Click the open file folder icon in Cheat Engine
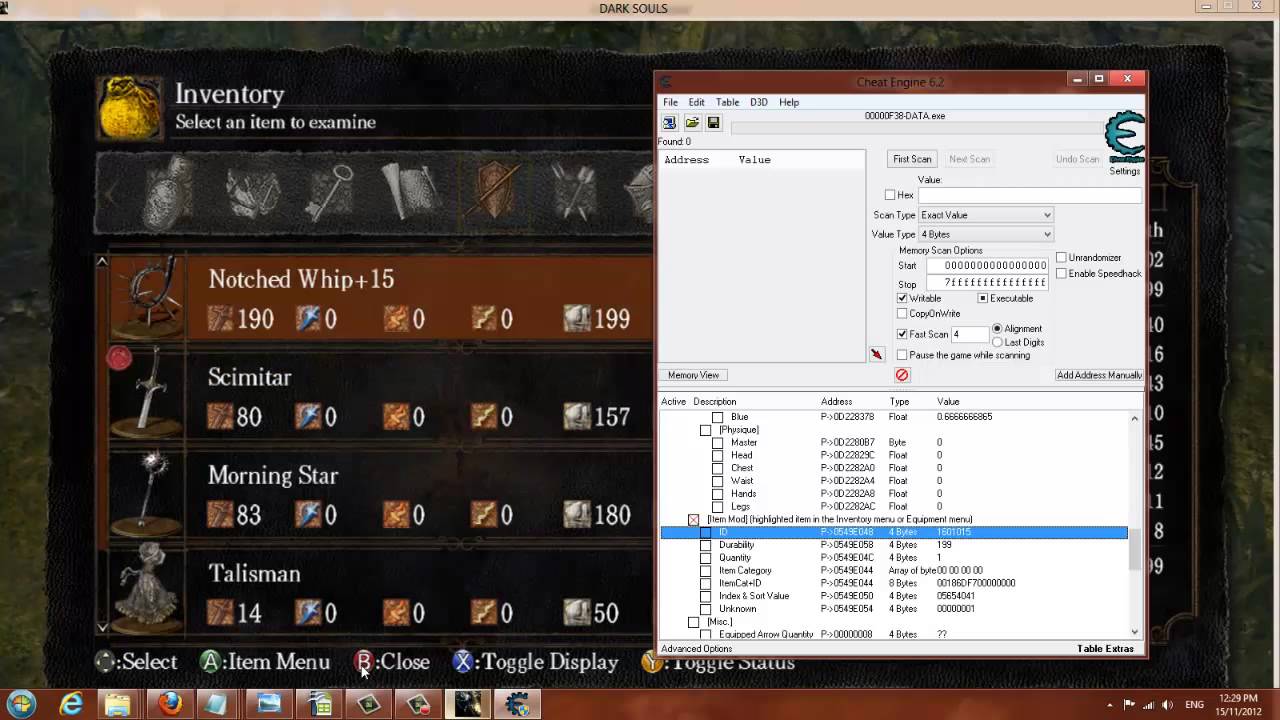This screenshot has width=1280, height=720. pyautogui.click(x=692, y=123)
